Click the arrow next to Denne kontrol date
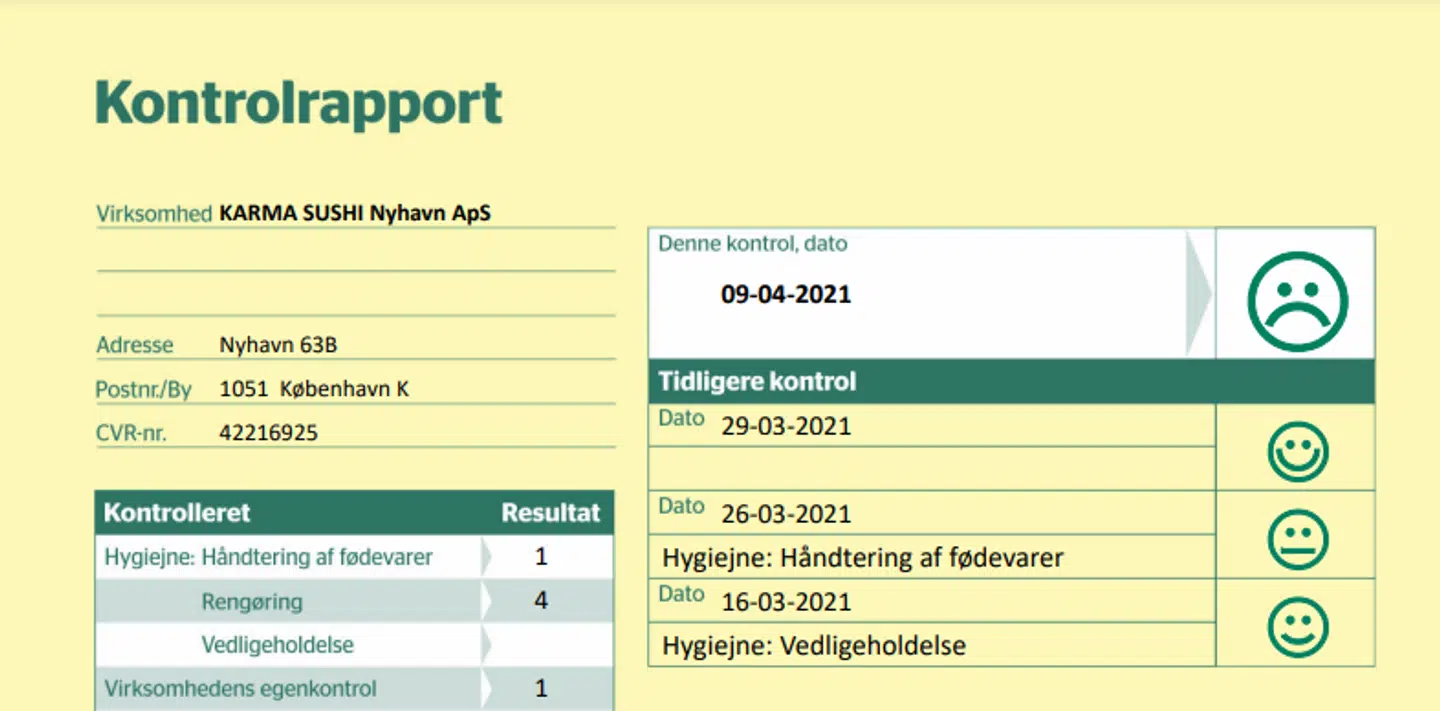The width and height of the screenshot is (1440, 711). [1198, 294]
